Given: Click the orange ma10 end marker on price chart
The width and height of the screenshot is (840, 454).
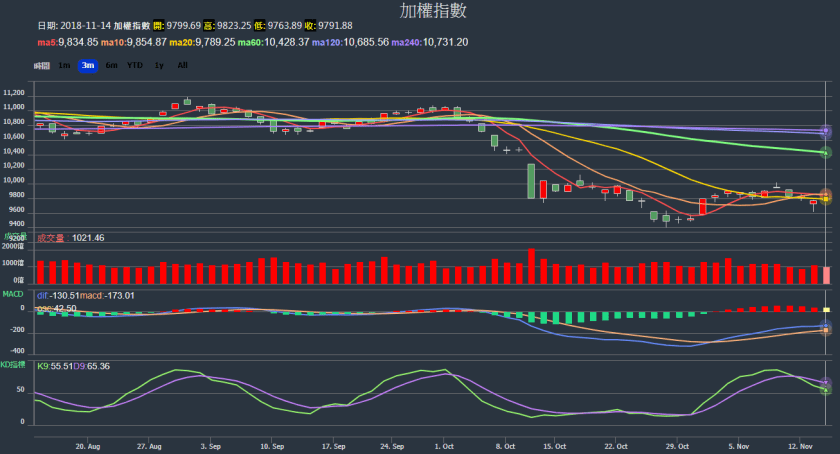Looking at the screenshot, I should (x=826, y=195).
